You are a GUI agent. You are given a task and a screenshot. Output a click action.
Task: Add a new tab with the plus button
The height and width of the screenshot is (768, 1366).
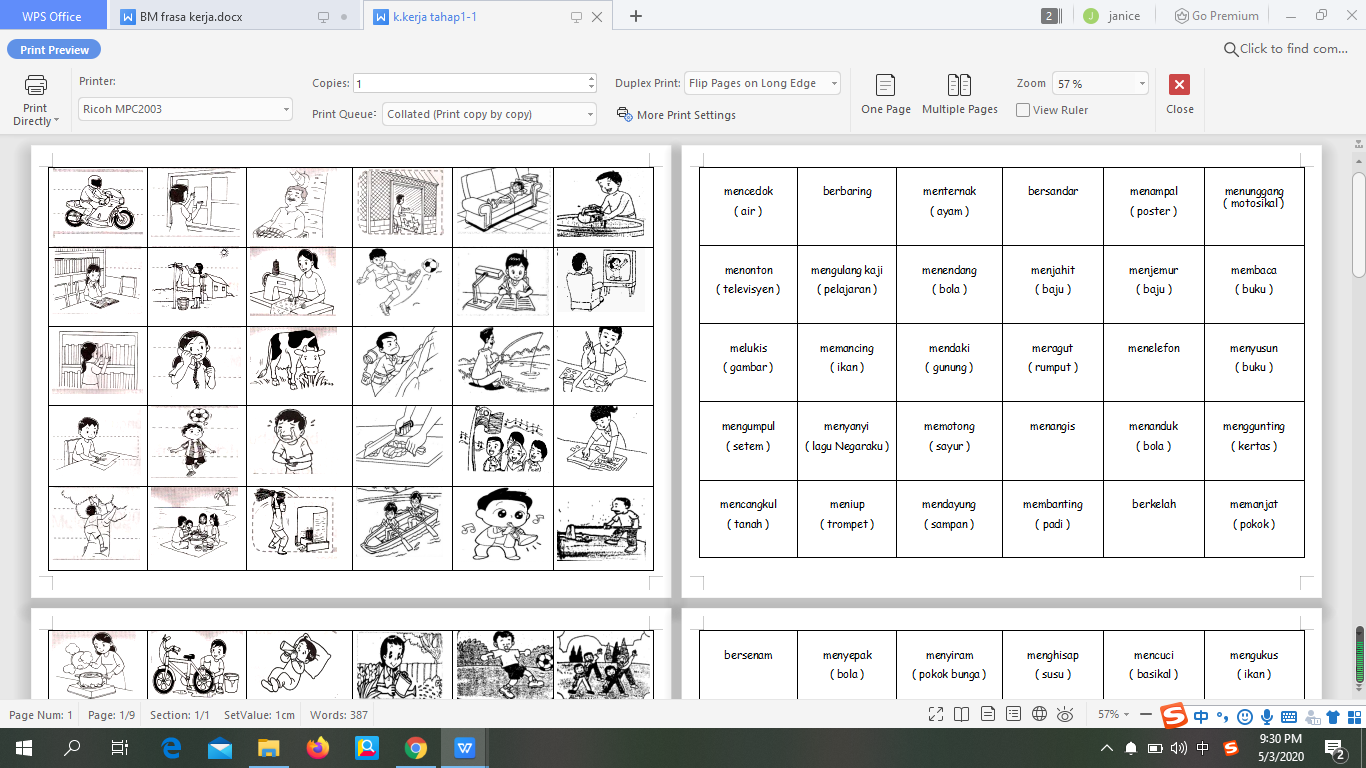tap(635, 16)
